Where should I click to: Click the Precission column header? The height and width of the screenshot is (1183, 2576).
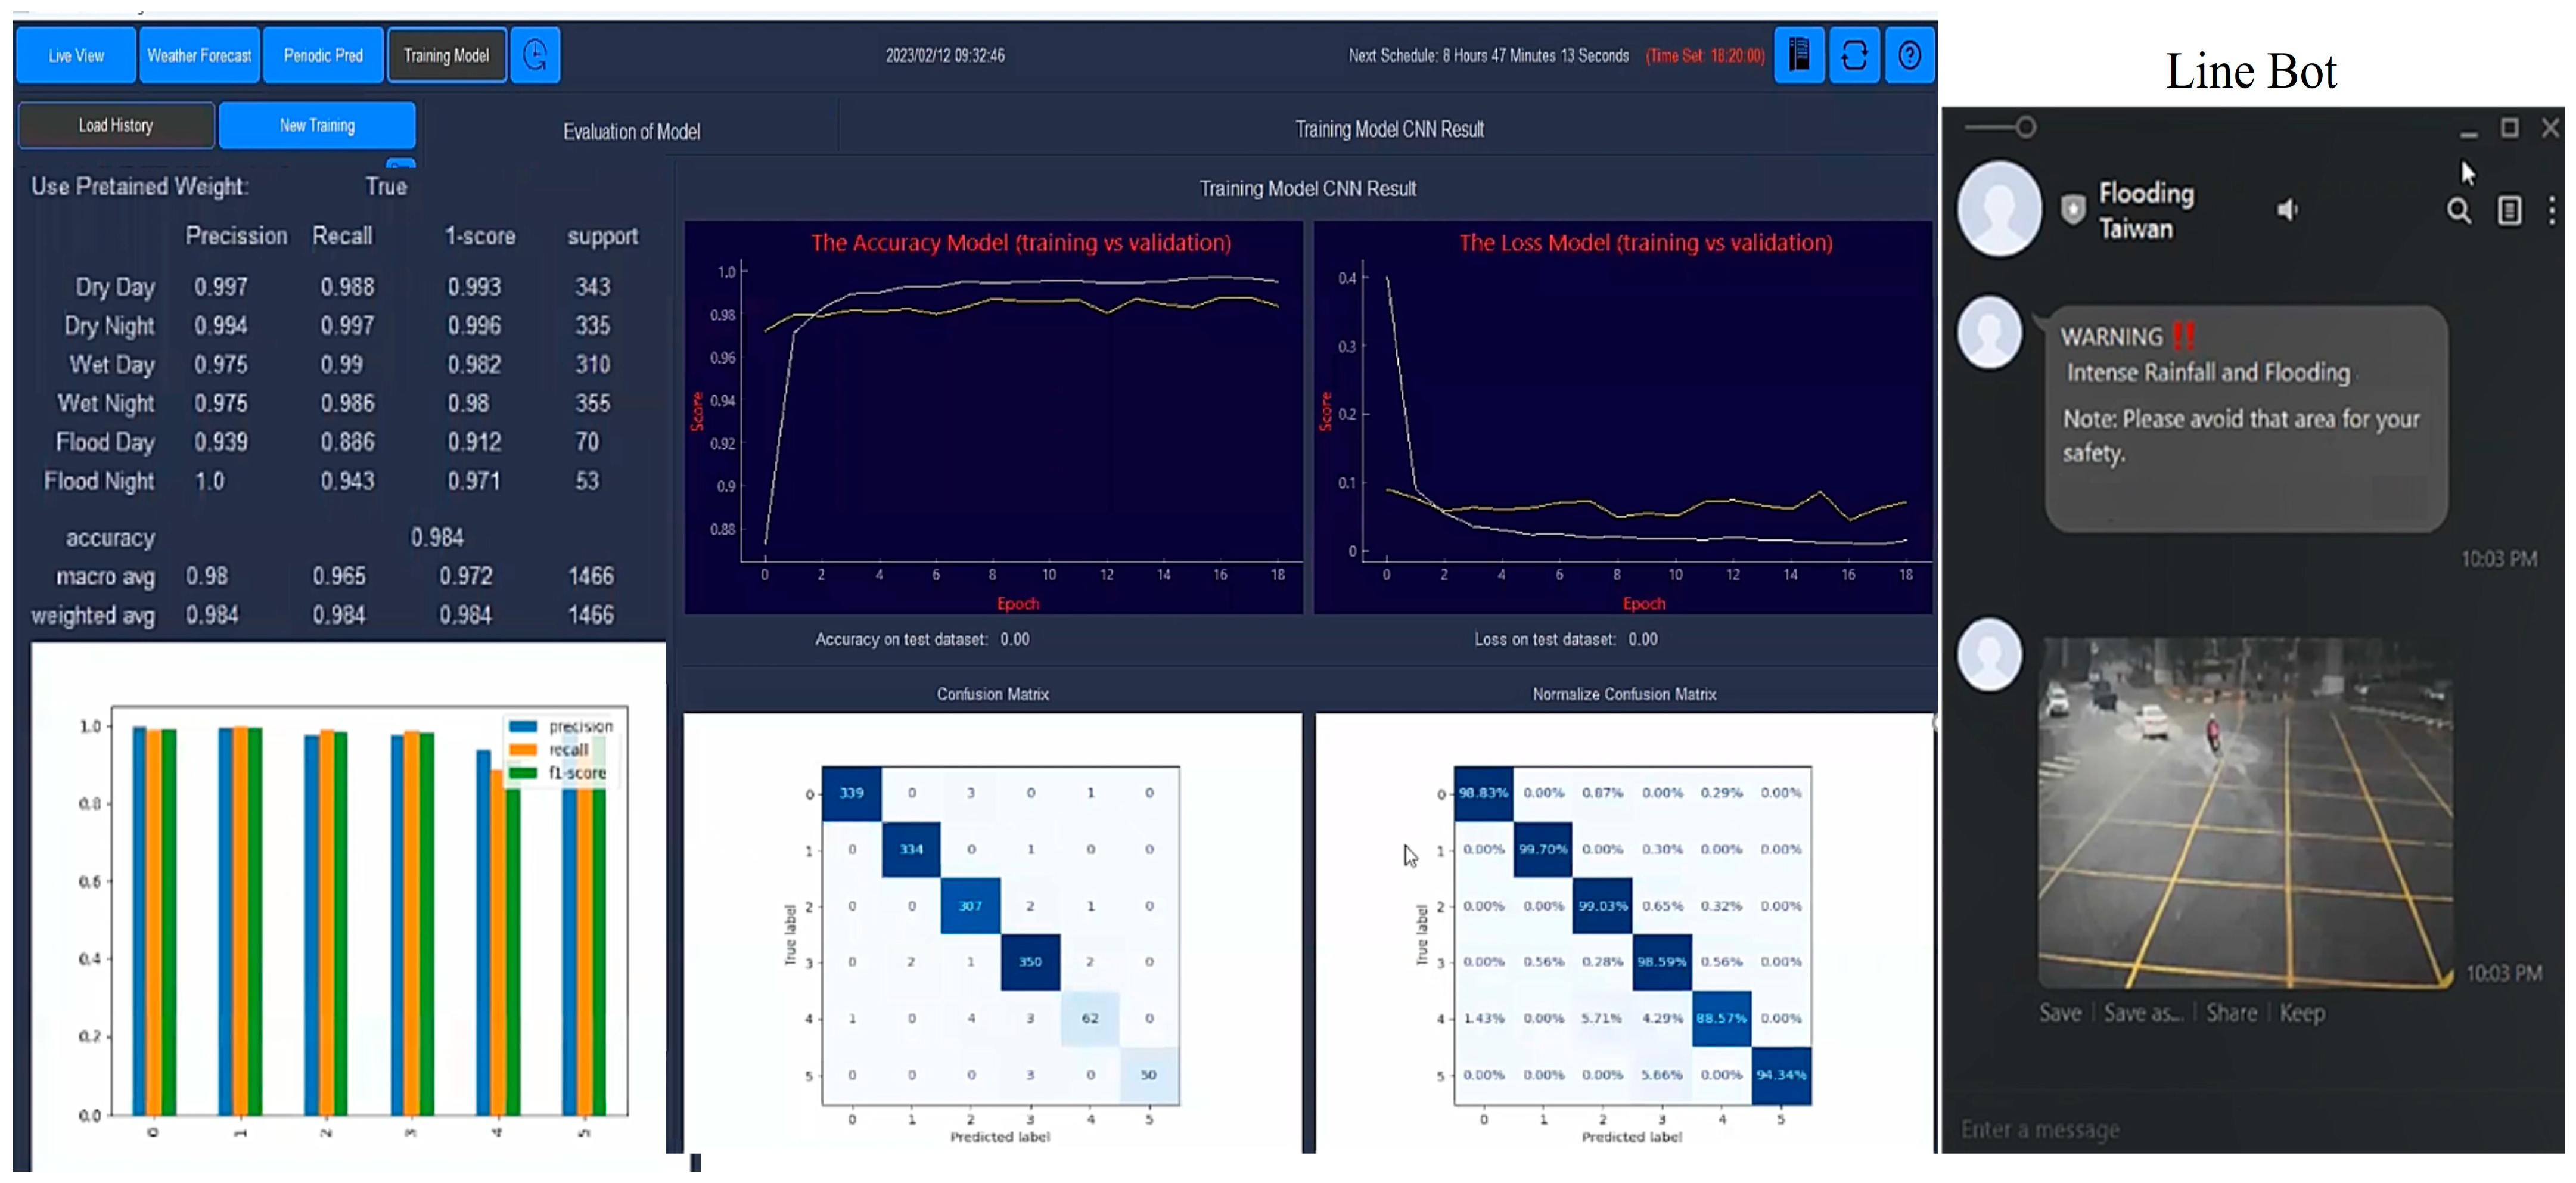[x=236, y=236]
